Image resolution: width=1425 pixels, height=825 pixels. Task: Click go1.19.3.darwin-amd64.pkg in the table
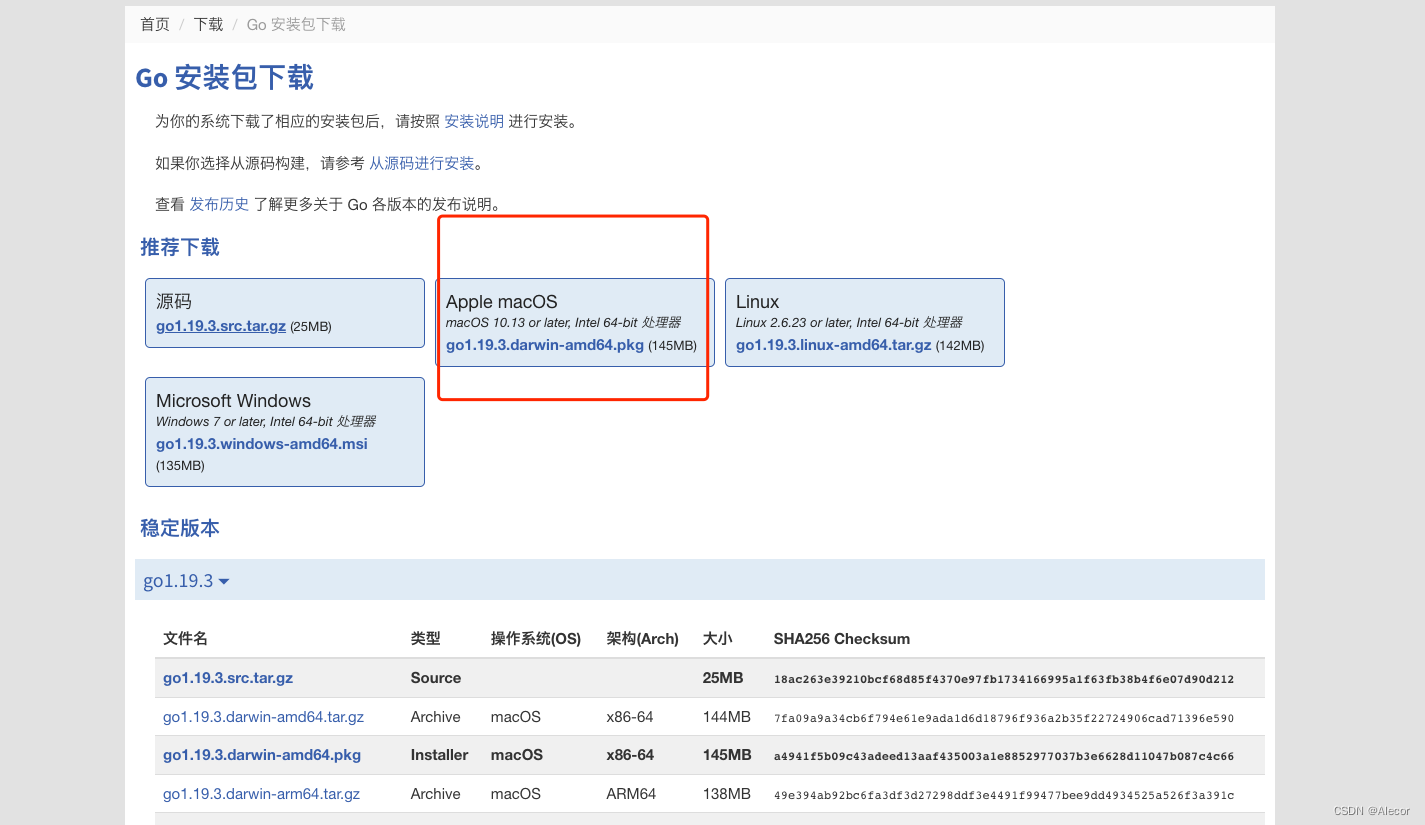pyautogui.click(x=262, y=755)
